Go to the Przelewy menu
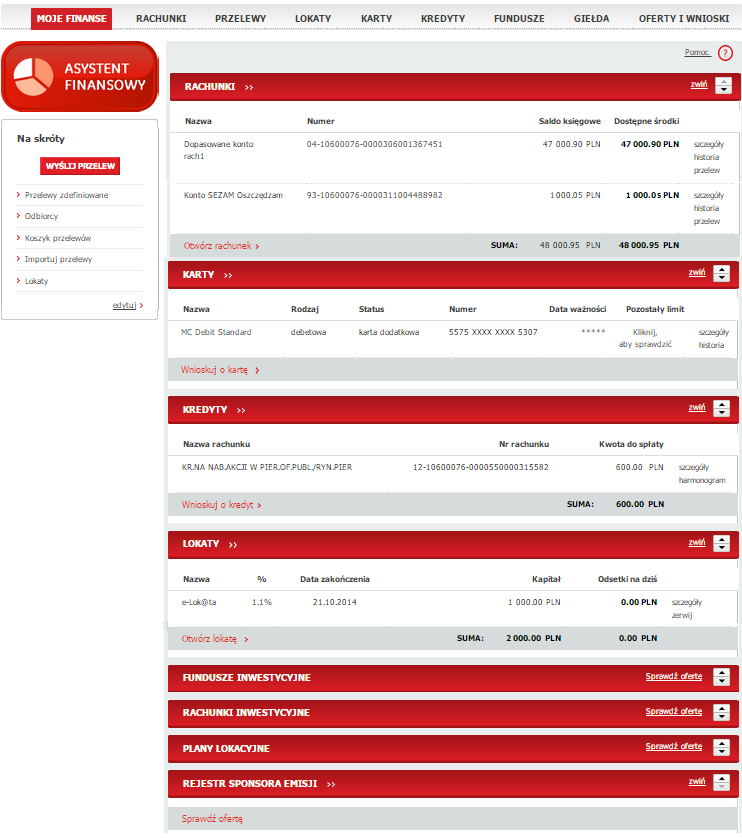 (241, 19)
